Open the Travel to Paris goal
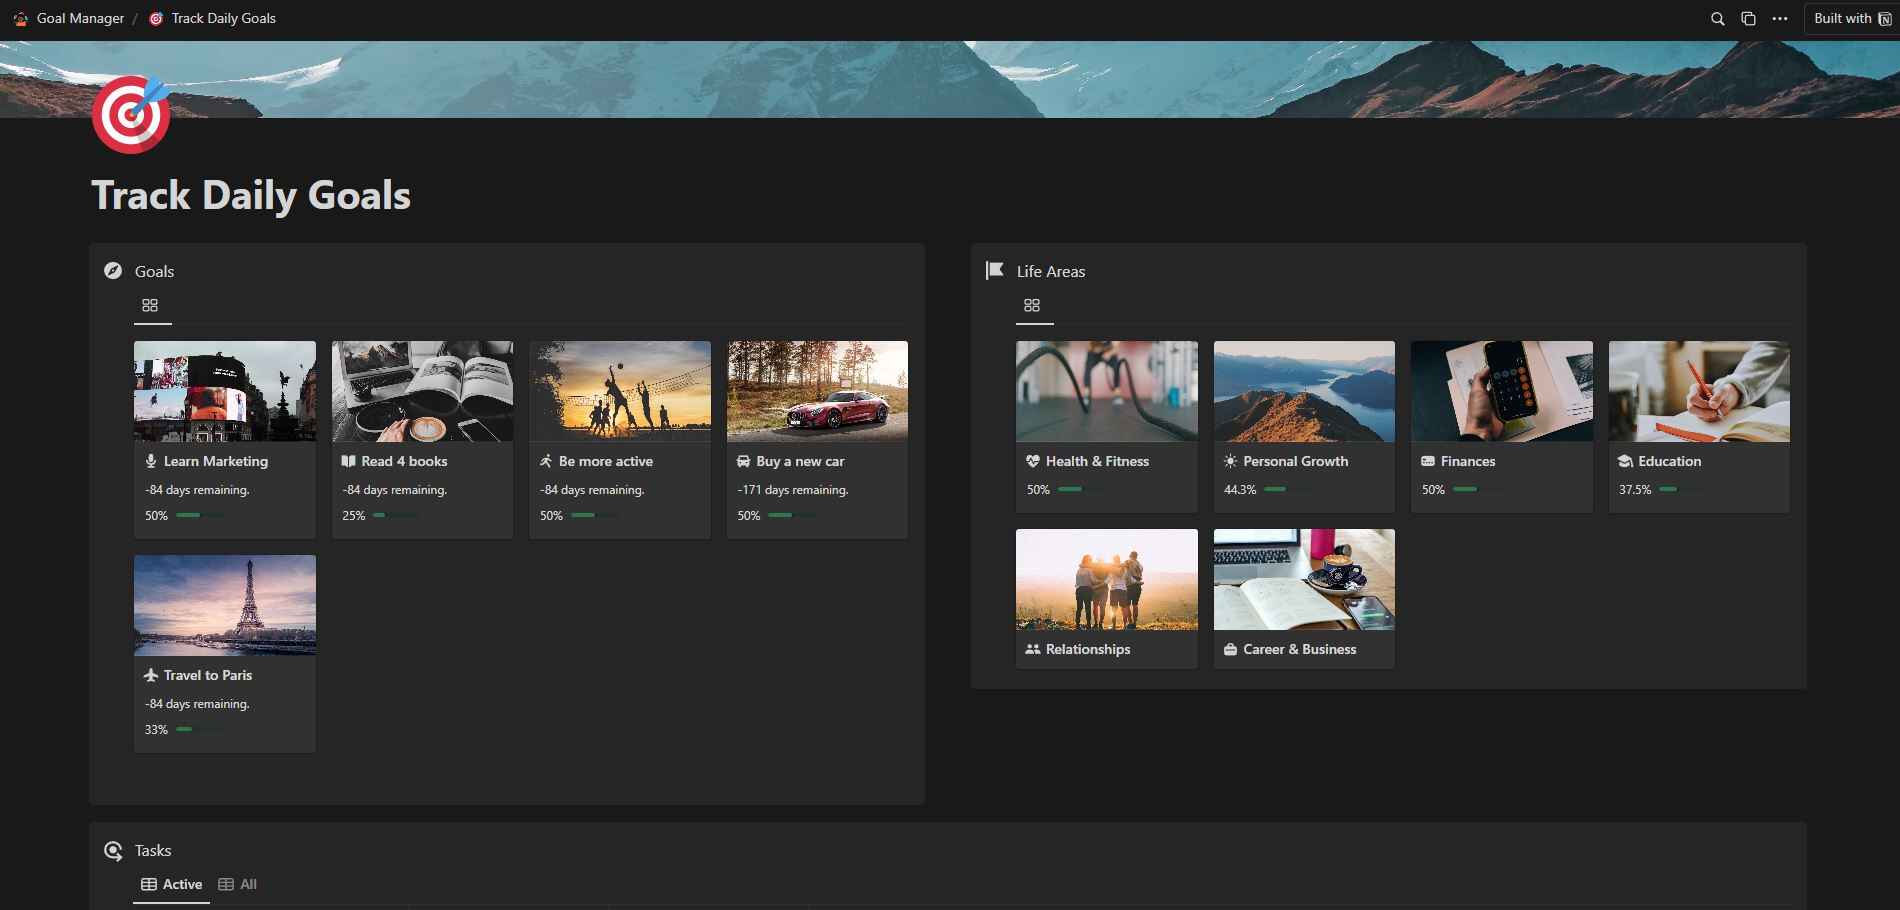 (224, 654)
